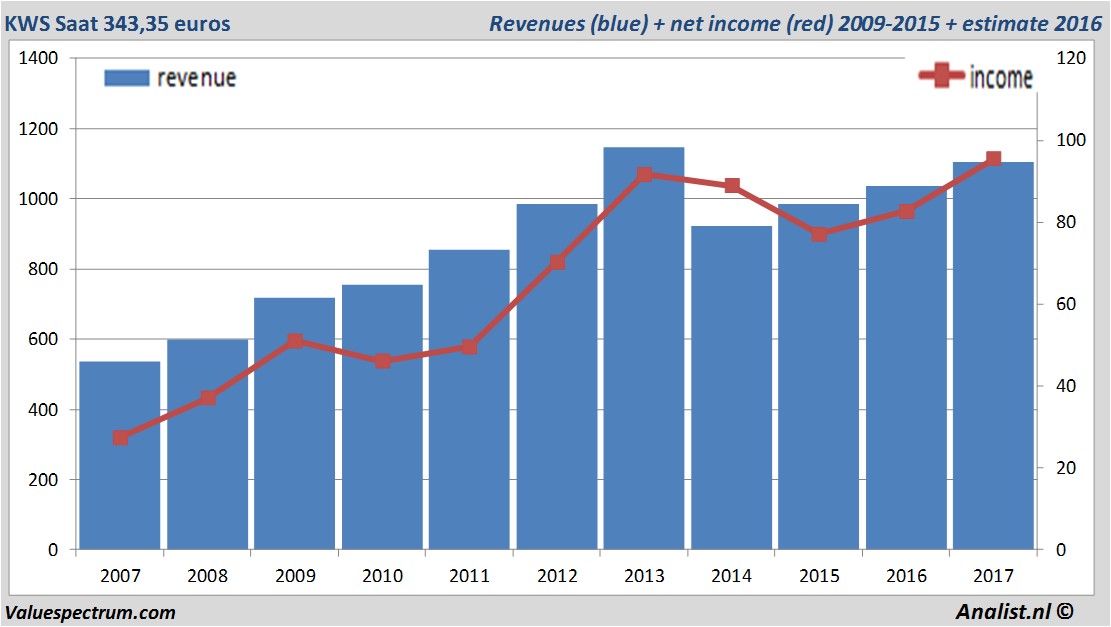Screen dimensions: 1111x627
Task: Click the 2015 income marker
Action: [819, 234]
